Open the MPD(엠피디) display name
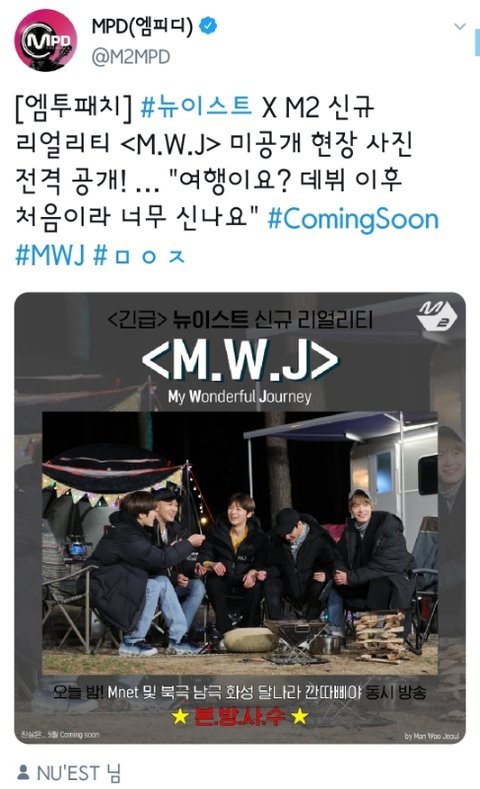 click(142, 26)
